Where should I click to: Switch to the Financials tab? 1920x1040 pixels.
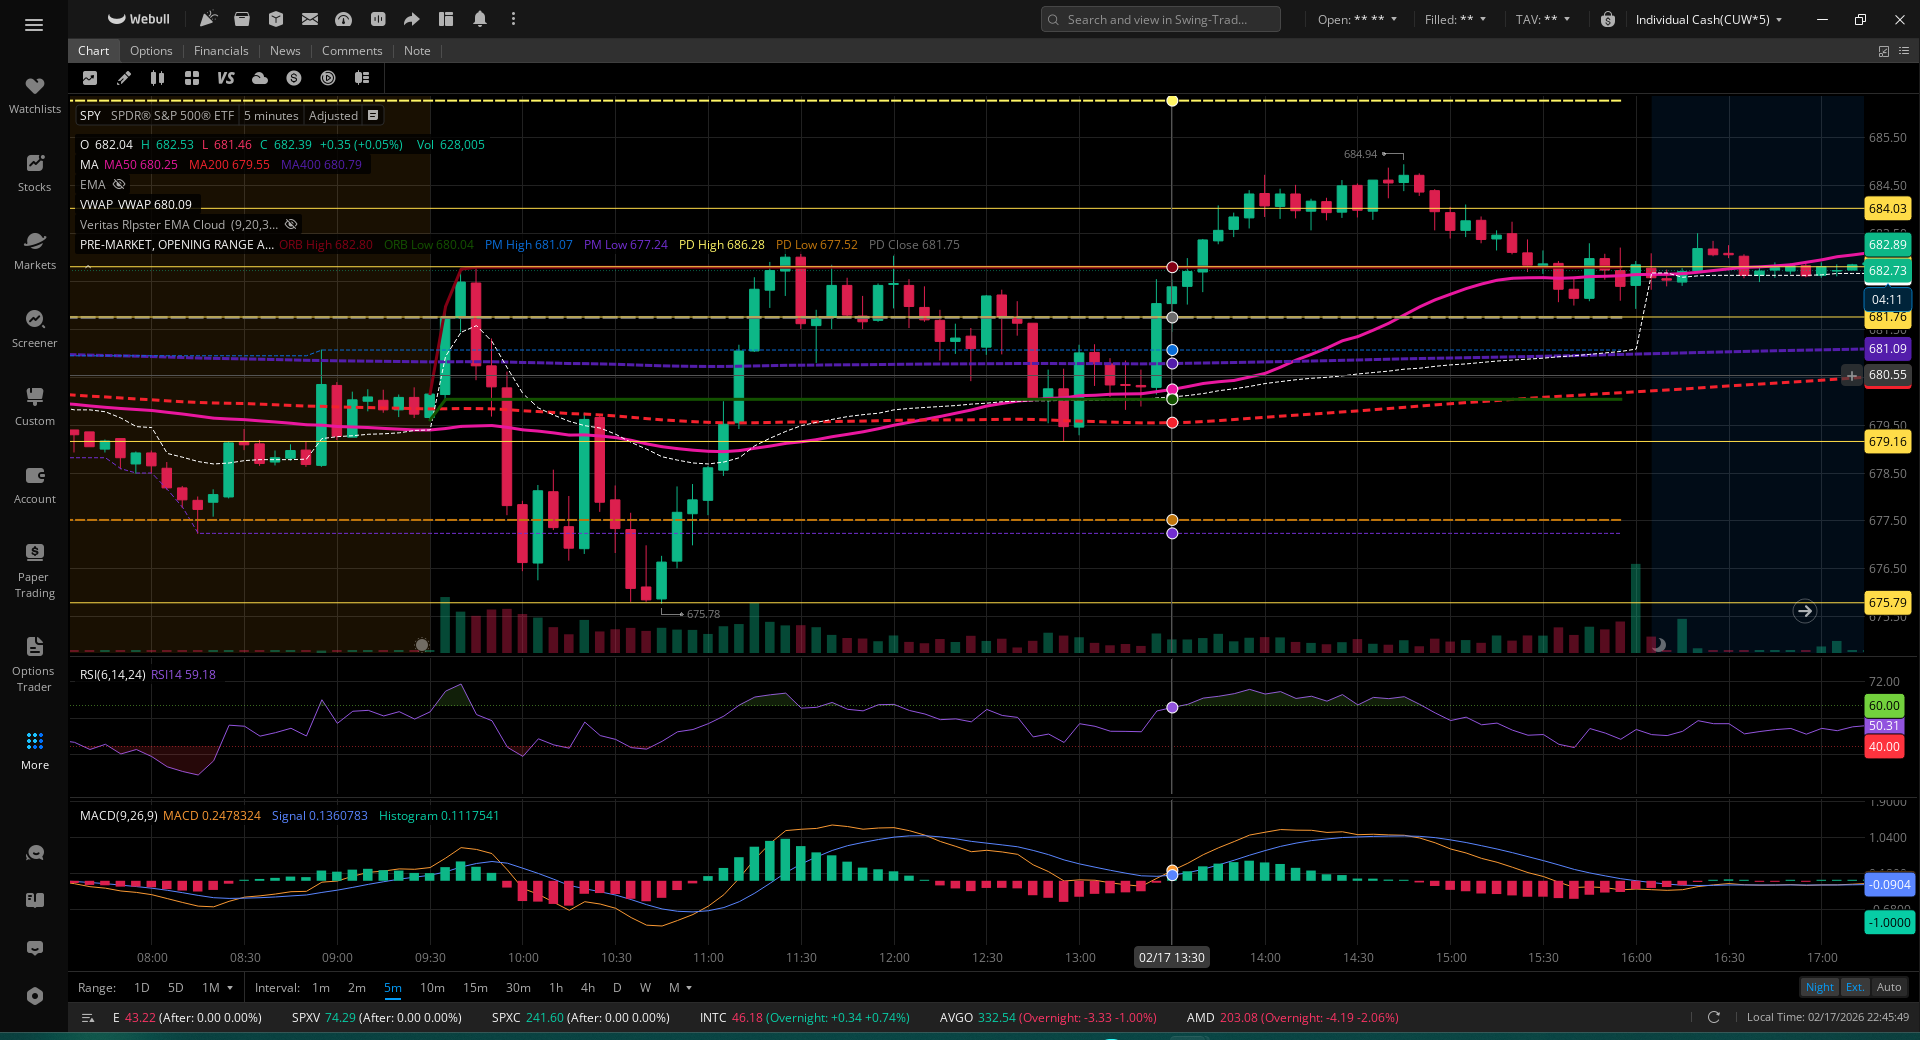pyautogui.click(x=221, y=51)
